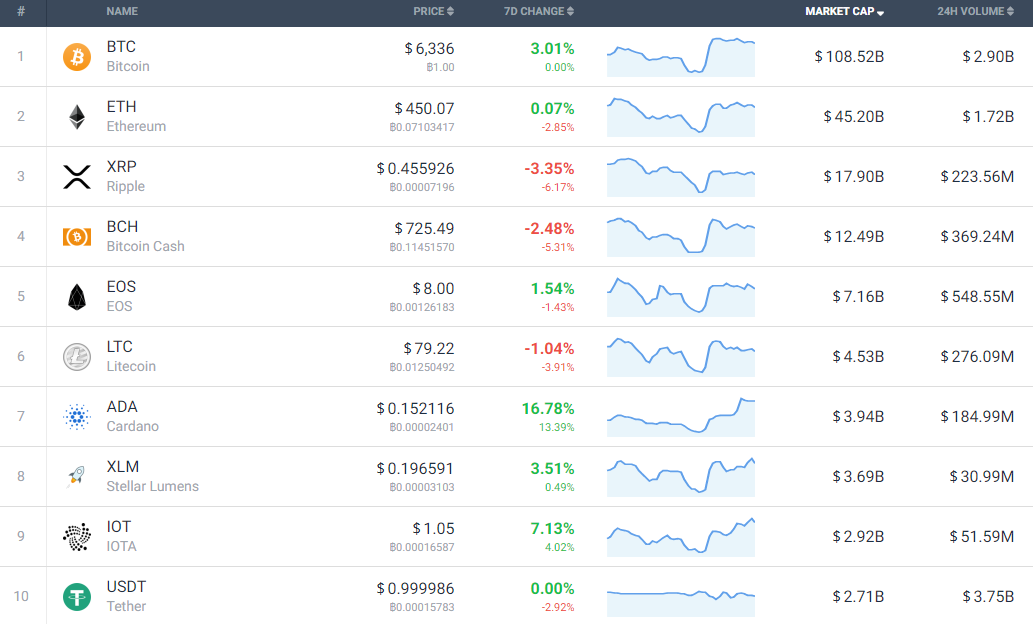Viewport: 1033px width, 624px height.
Task: Open the BCH Bitcoin Cash name link
Action: click(x=146, y=236)
